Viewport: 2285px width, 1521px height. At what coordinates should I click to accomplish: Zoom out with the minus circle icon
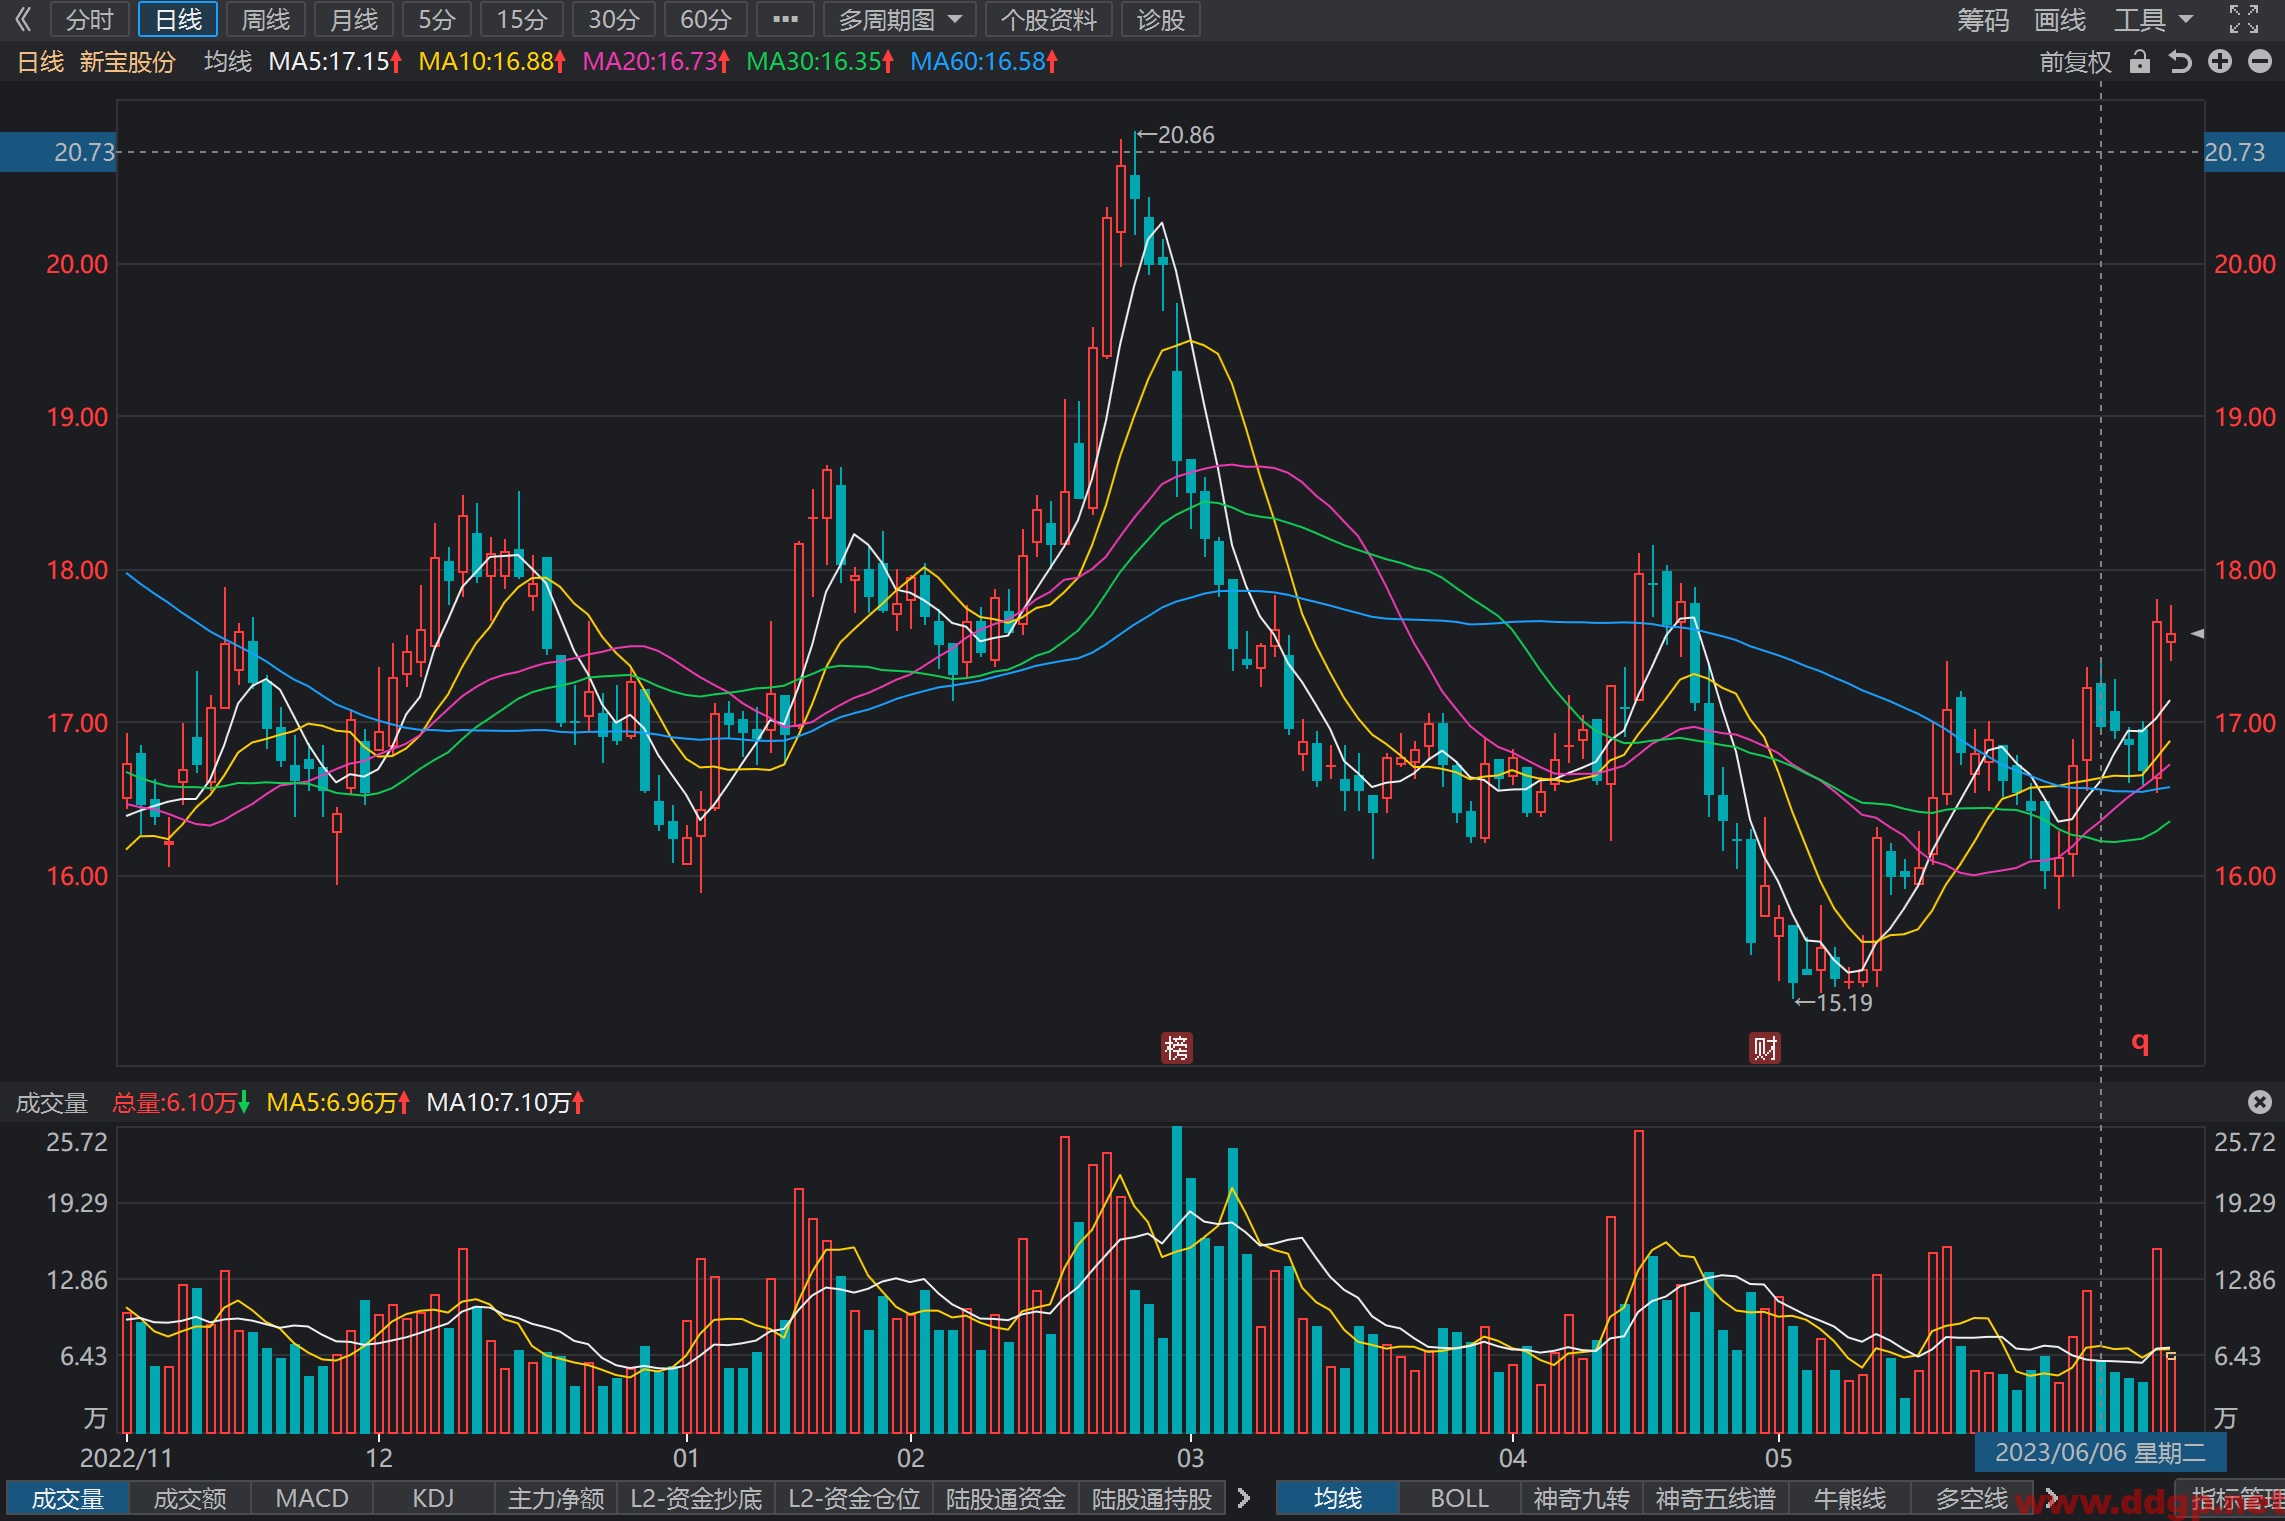tap(2260, 62)
